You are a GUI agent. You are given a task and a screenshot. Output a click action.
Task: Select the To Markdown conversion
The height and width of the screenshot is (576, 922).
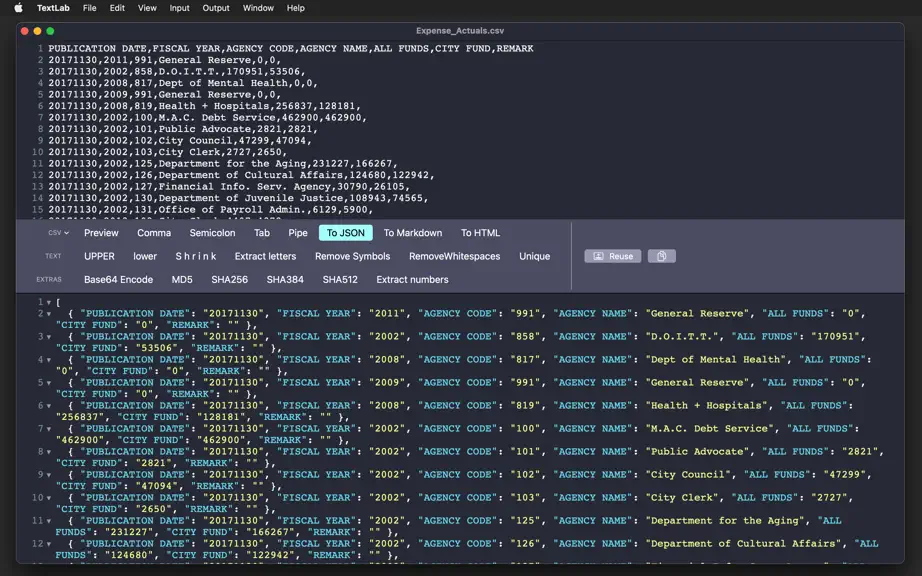413,233
